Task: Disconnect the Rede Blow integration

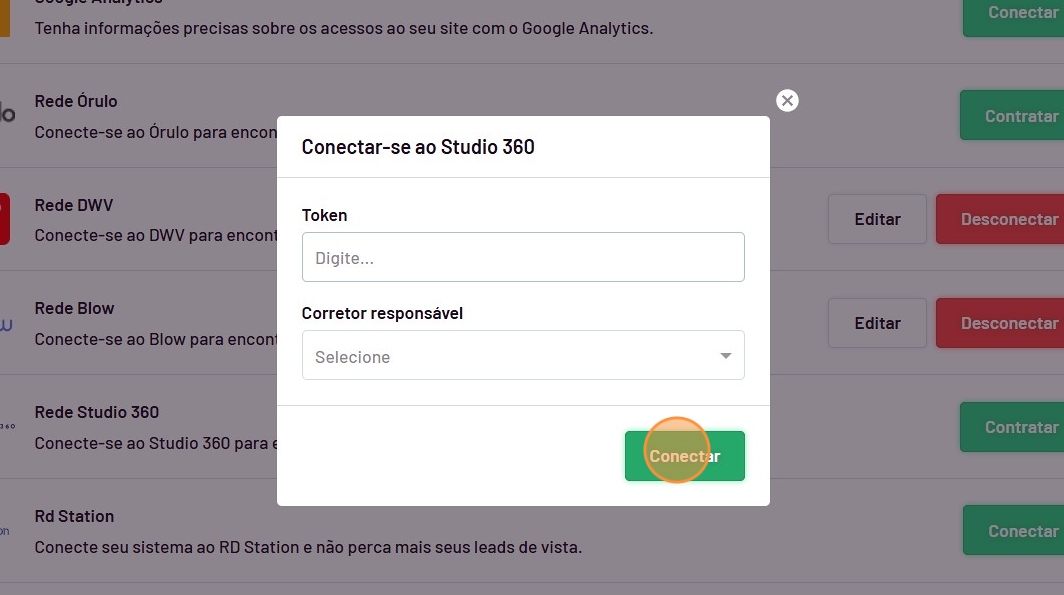Action: pos(1002,323)
